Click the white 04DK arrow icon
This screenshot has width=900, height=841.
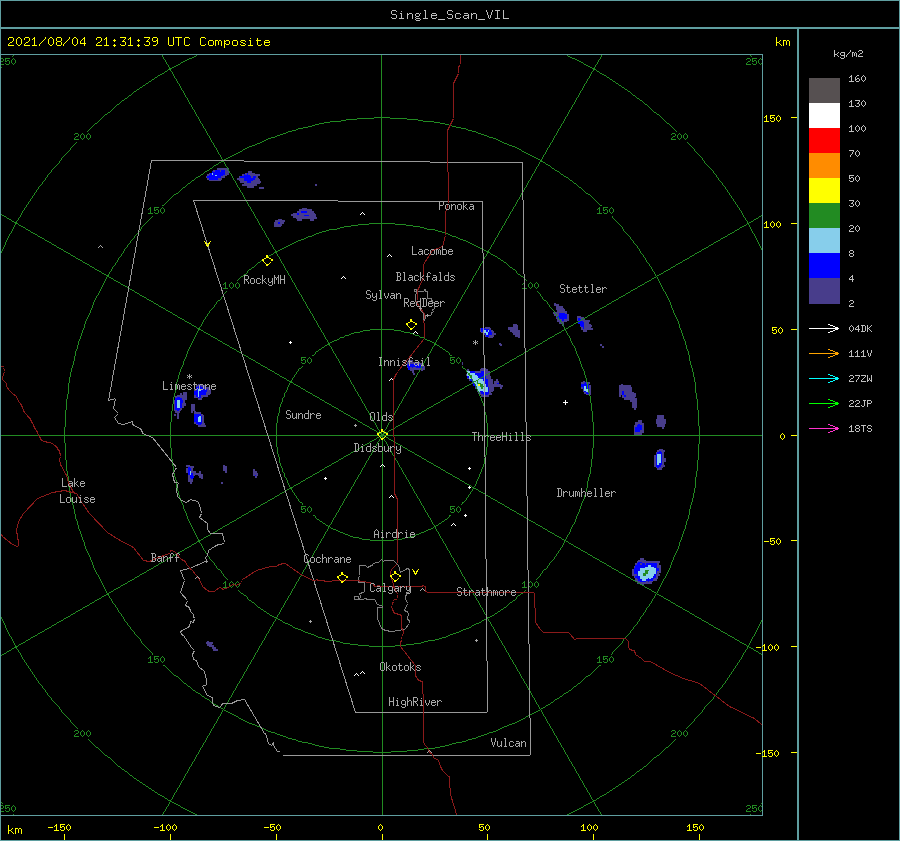pyautogui.click(x=824, y=328)
